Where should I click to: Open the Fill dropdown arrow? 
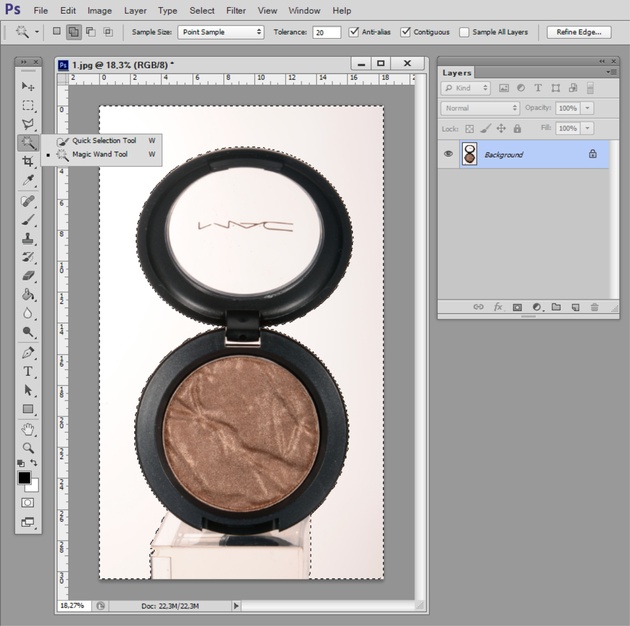[x=587, y=129]
